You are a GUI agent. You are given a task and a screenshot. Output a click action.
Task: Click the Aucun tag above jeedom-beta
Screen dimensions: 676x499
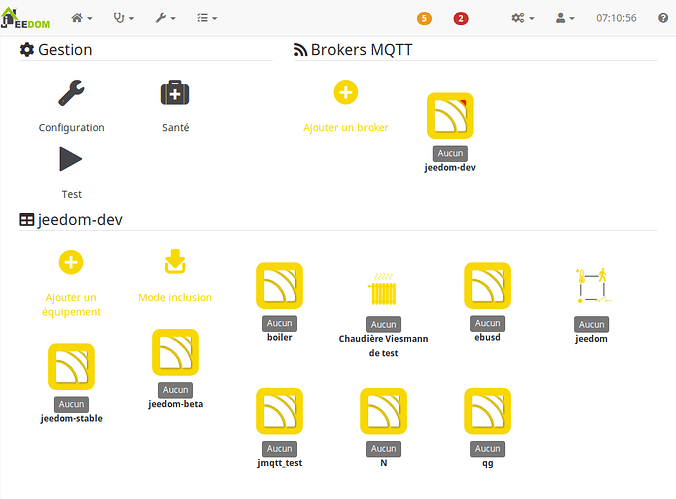click(x=175, y=390)
